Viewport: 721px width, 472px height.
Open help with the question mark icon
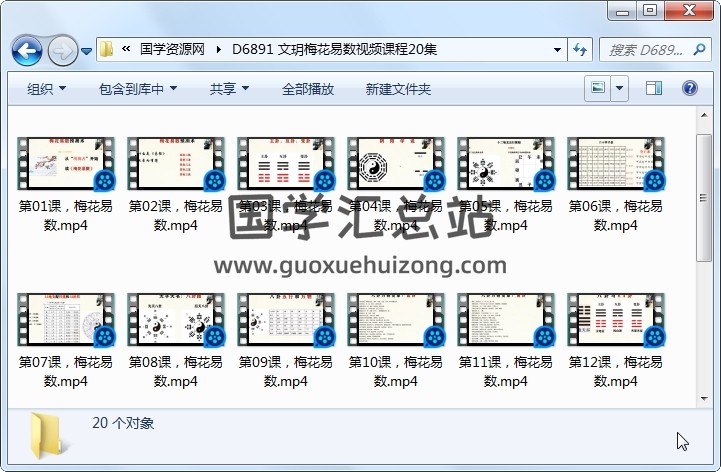pos(689,88)
